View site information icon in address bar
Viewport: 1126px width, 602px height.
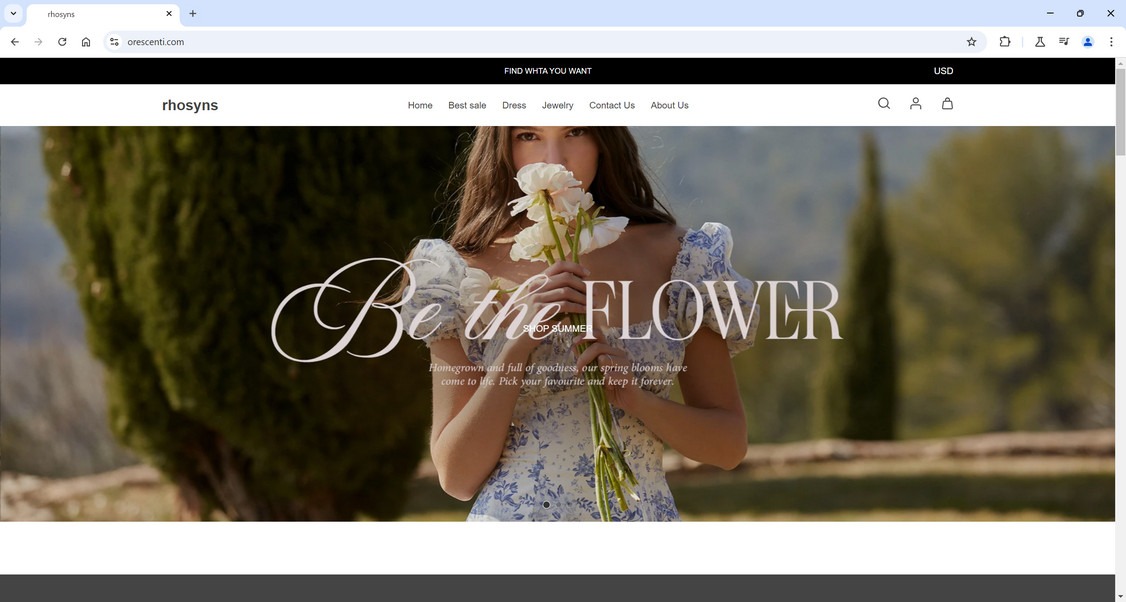pos(114,42)
